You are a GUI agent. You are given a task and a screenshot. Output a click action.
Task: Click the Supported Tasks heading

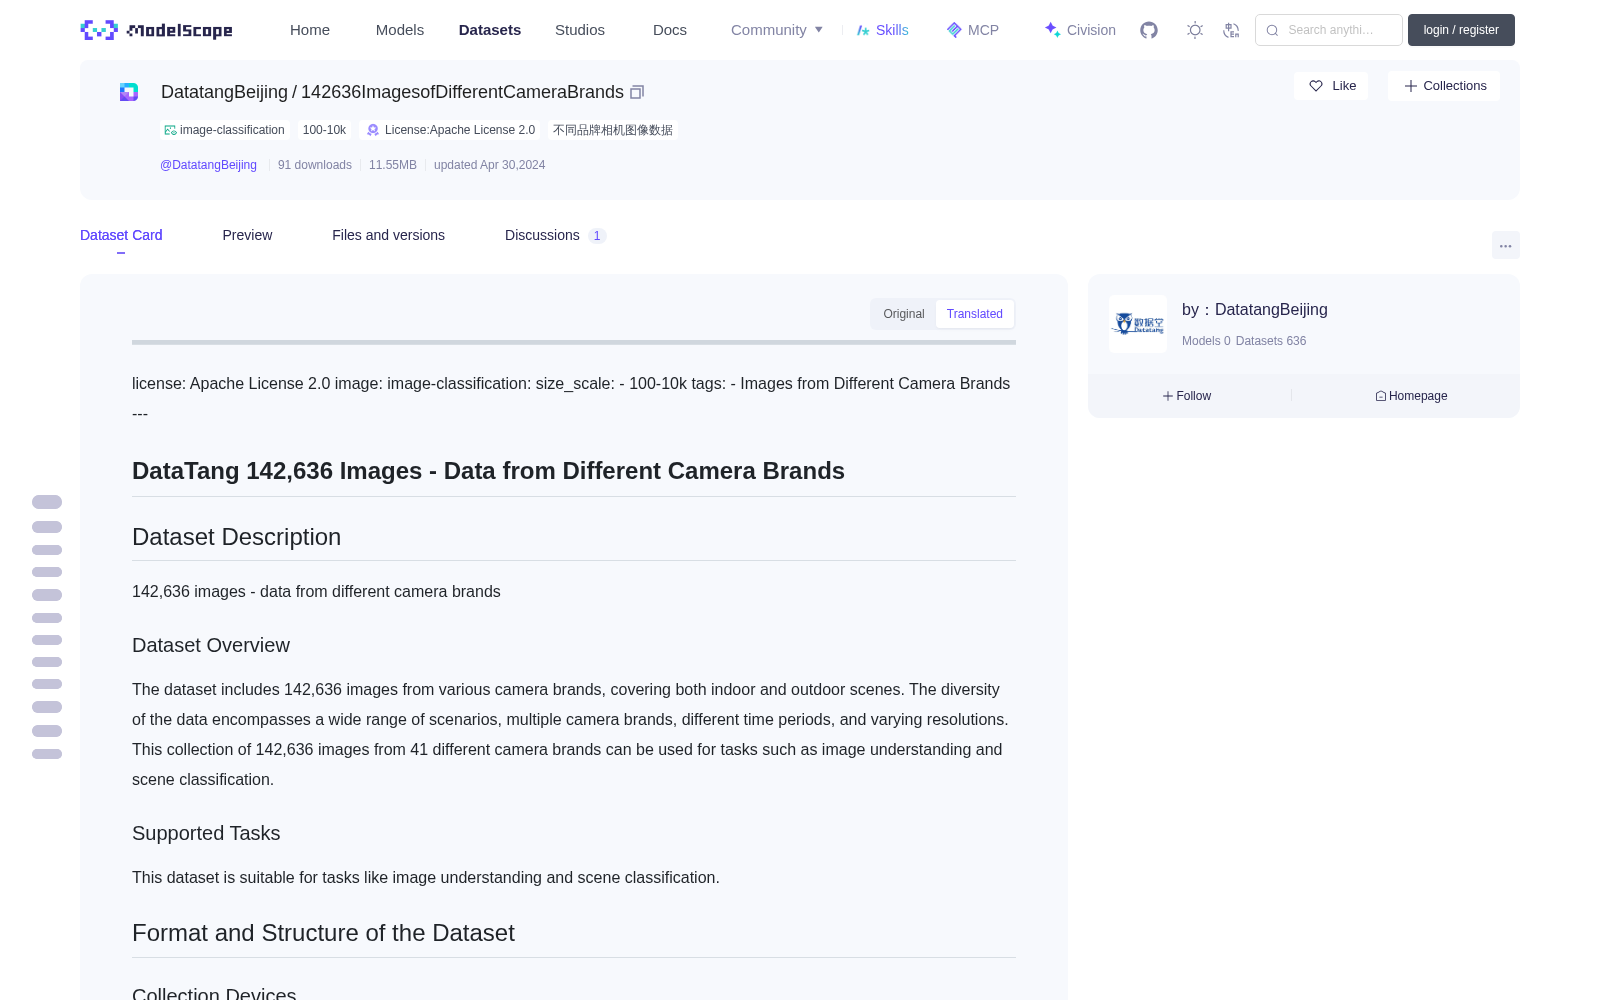[206, 833]
